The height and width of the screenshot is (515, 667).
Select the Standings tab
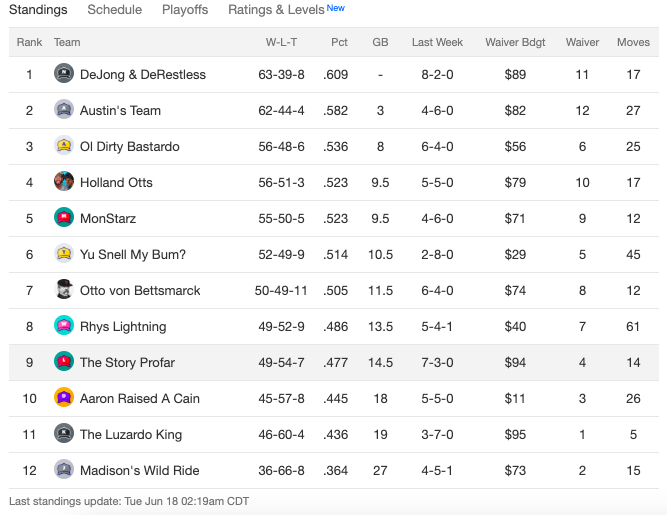[38, 9]
